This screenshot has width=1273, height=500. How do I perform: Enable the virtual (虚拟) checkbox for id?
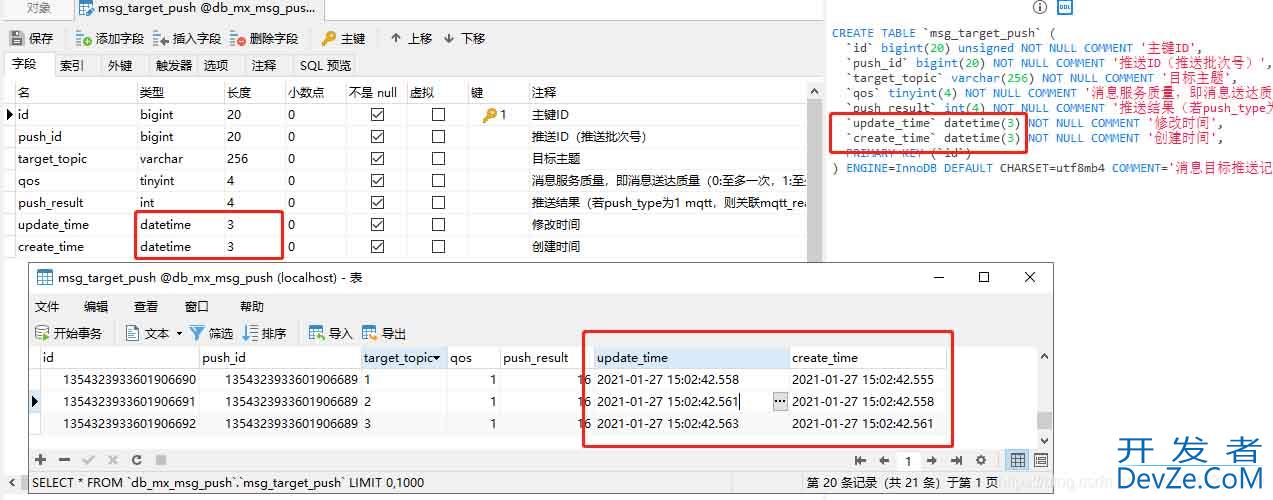tap(438, 115)
